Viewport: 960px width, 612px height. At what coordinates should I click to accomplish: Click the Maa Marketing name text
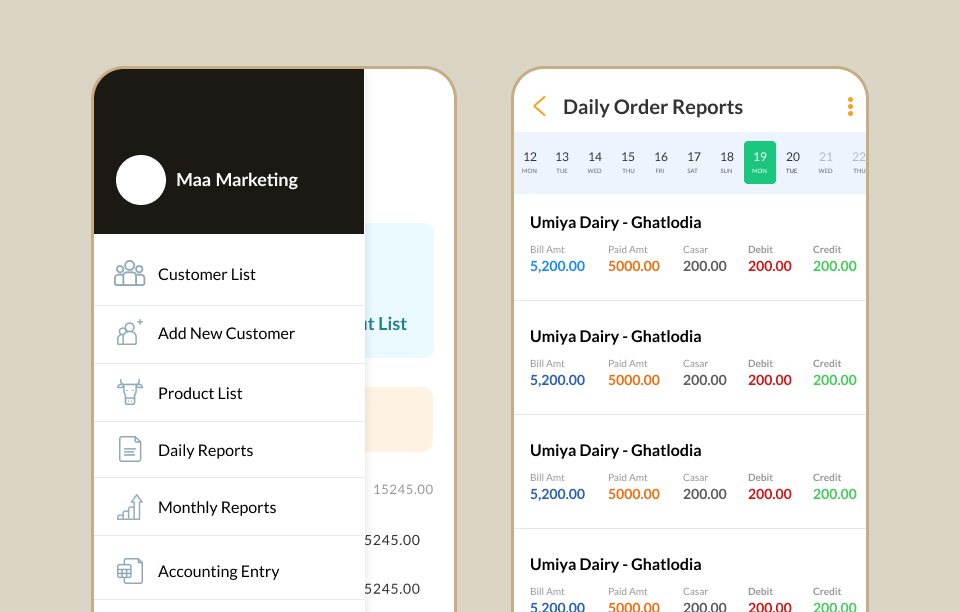coord(237,180)
